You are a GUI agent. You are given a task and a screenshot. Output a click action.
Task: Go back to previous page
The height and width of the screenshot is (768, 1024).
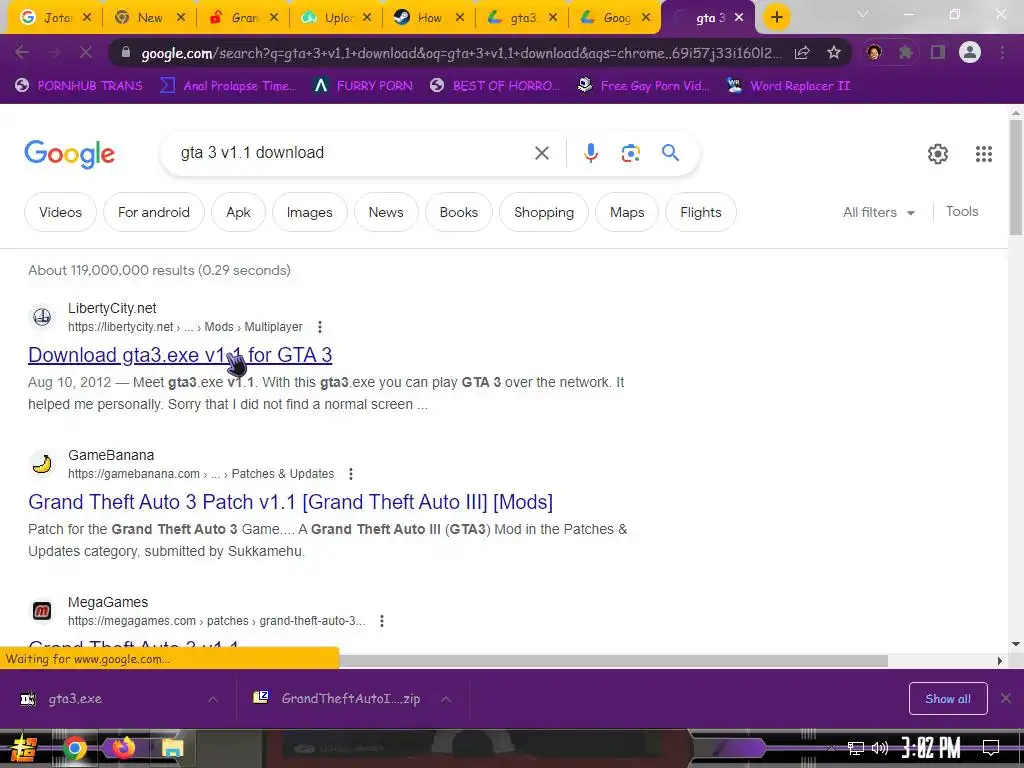click(22, 52)
